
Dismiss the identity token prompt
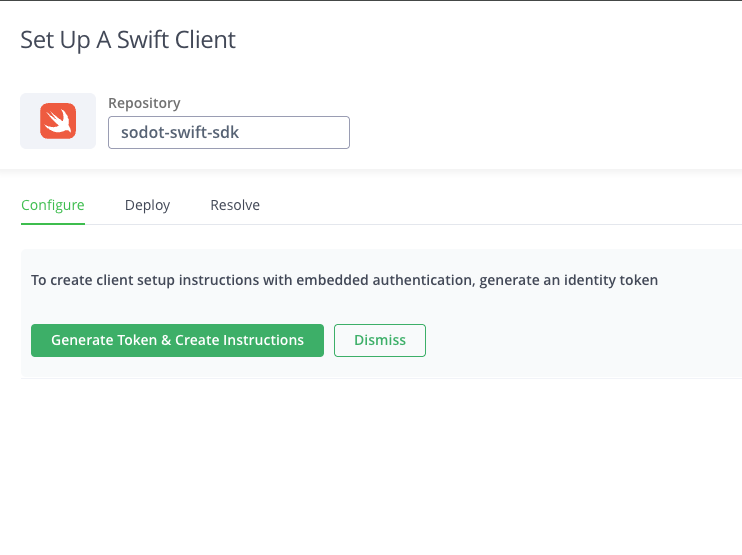380,340
